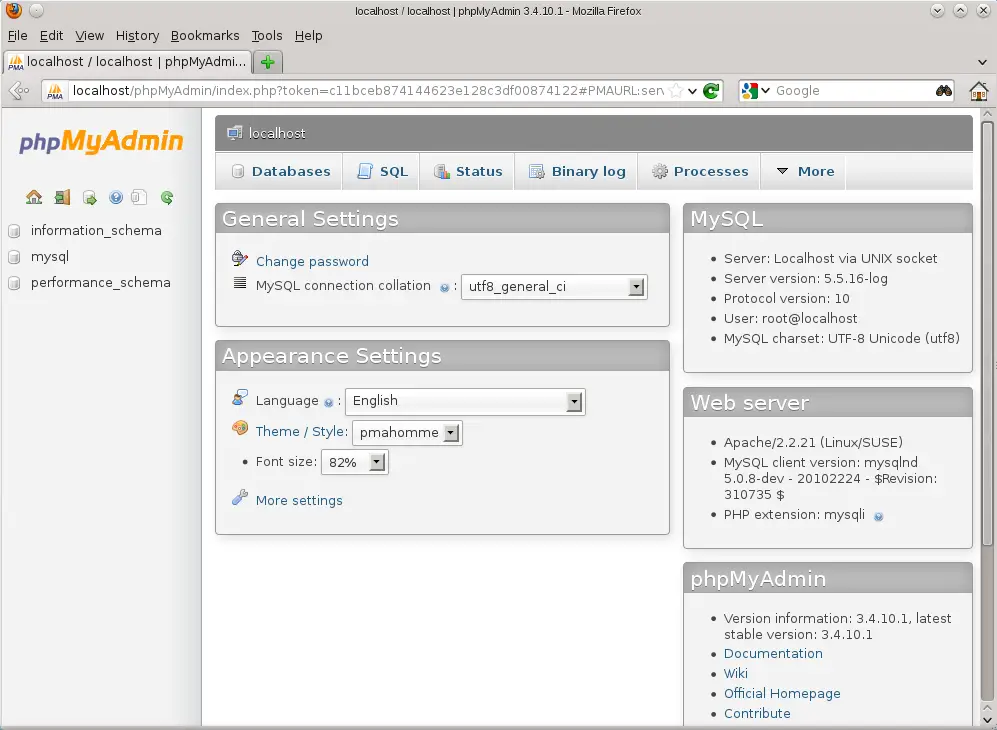Click the phpMyAdmin logo

click(101, 141)
